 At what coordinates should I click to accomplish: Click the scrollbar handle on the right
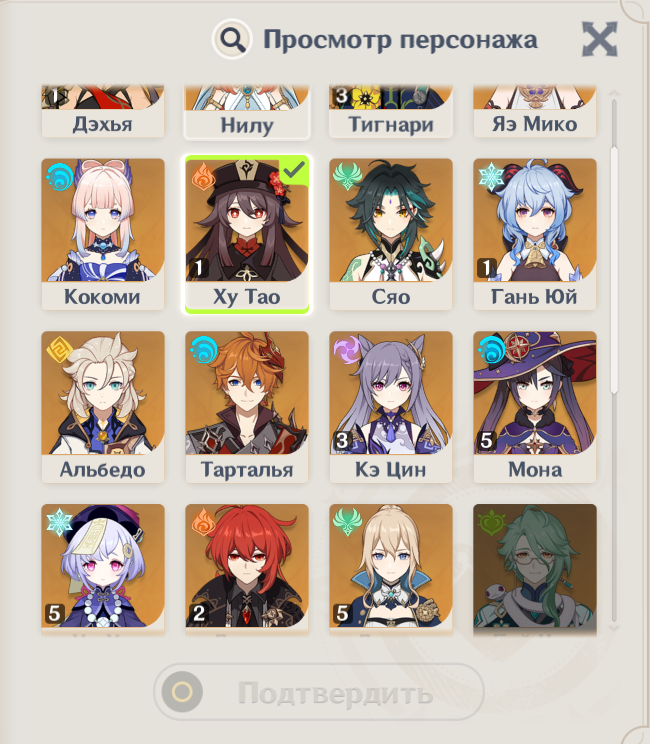[x=614, y=270]
